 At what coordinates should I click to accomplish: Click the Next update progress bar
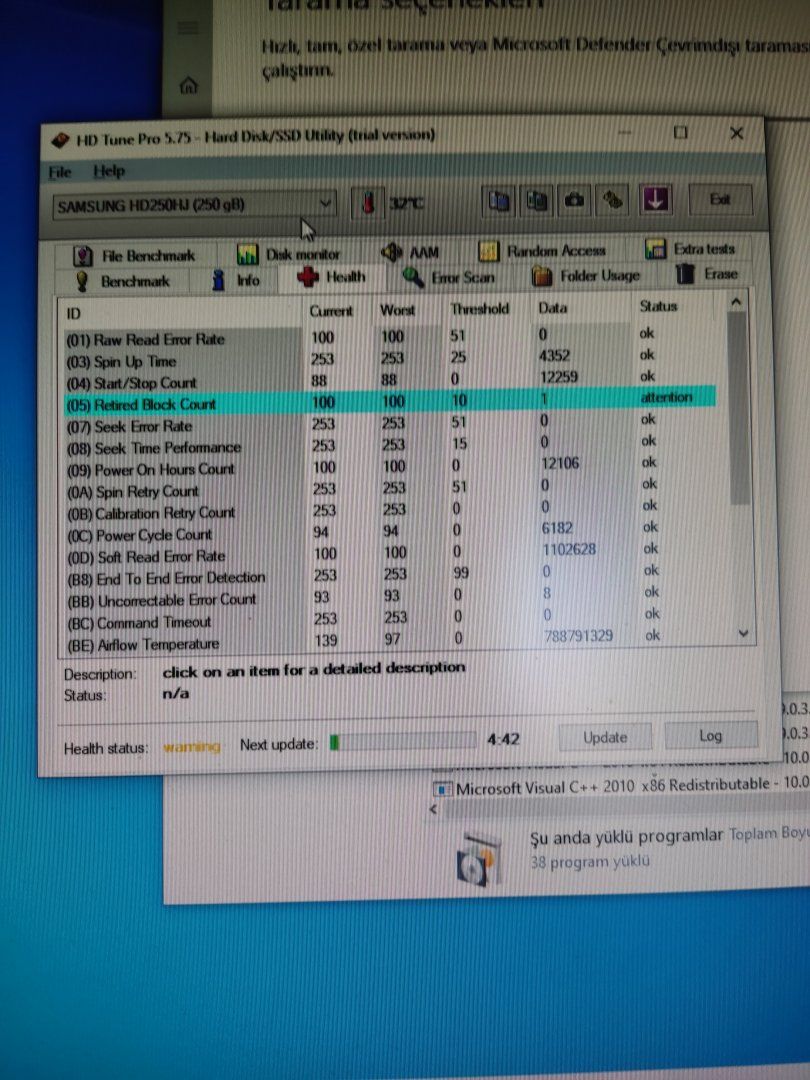point(402,741)
